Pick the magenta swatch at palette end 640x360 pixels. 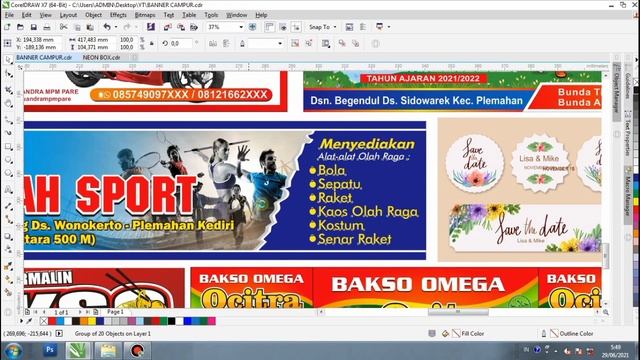211,321
